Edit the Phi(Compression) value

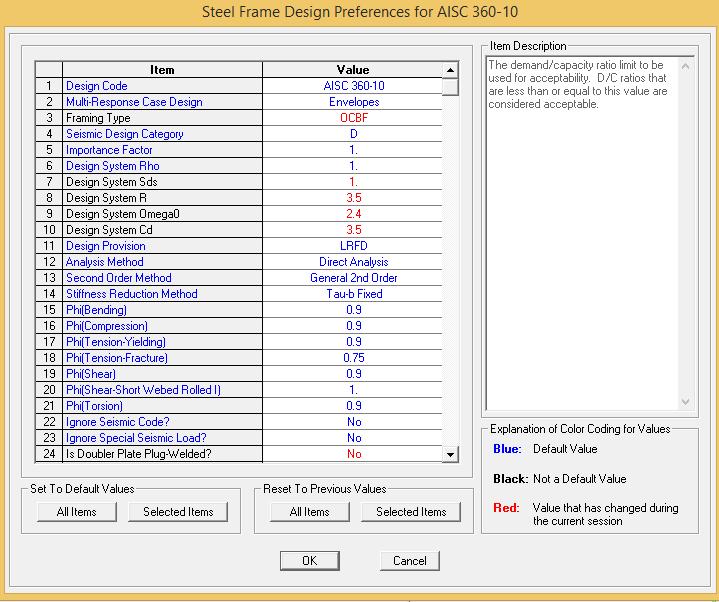(x=354, y=326)
